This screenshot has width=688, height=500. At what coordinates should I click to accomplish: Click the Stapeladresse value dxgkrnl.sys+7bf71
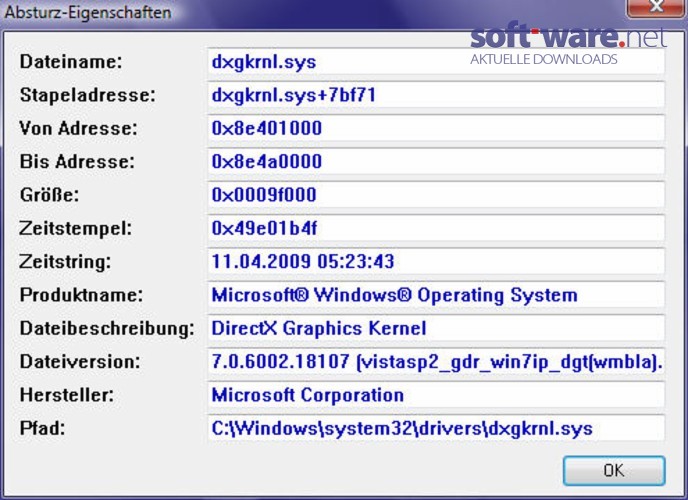pos(436,95)
